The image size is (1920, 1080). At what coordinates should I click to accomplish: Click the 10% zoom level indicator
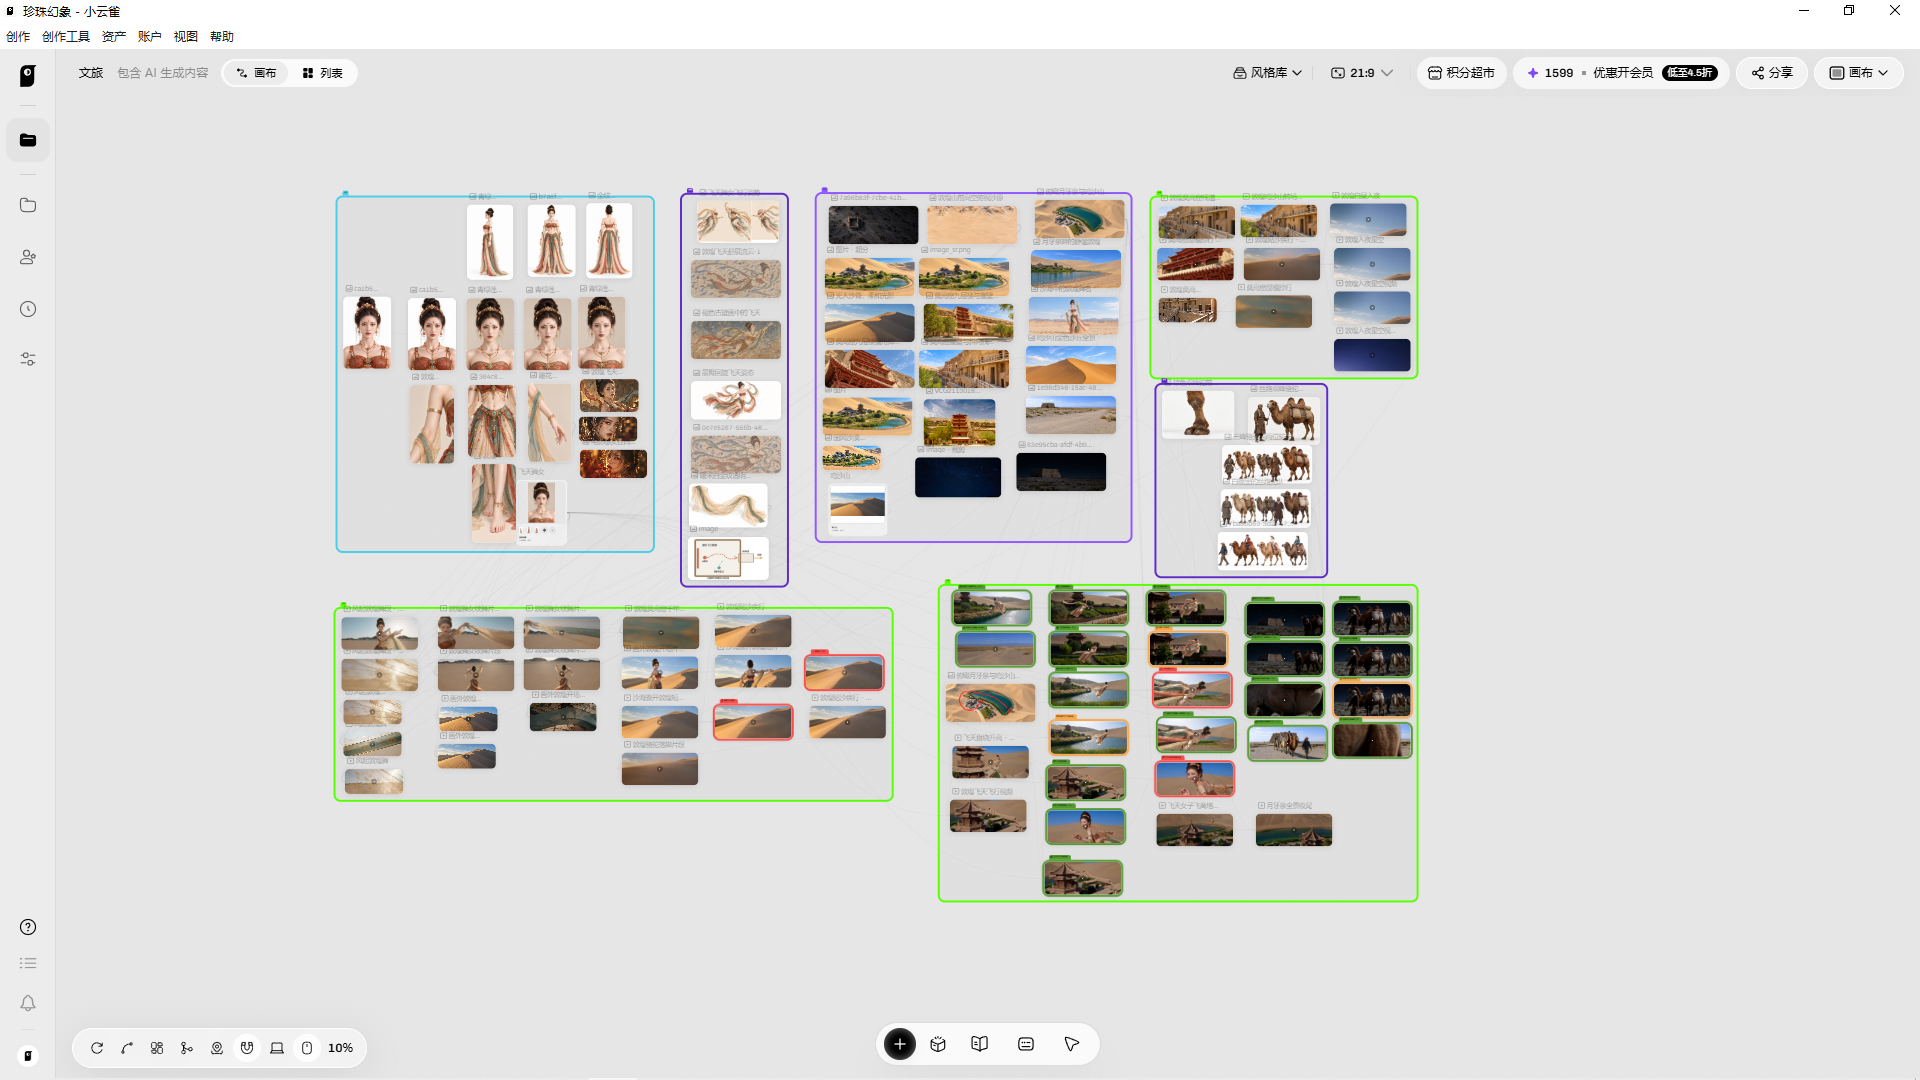click(340, 1048)
